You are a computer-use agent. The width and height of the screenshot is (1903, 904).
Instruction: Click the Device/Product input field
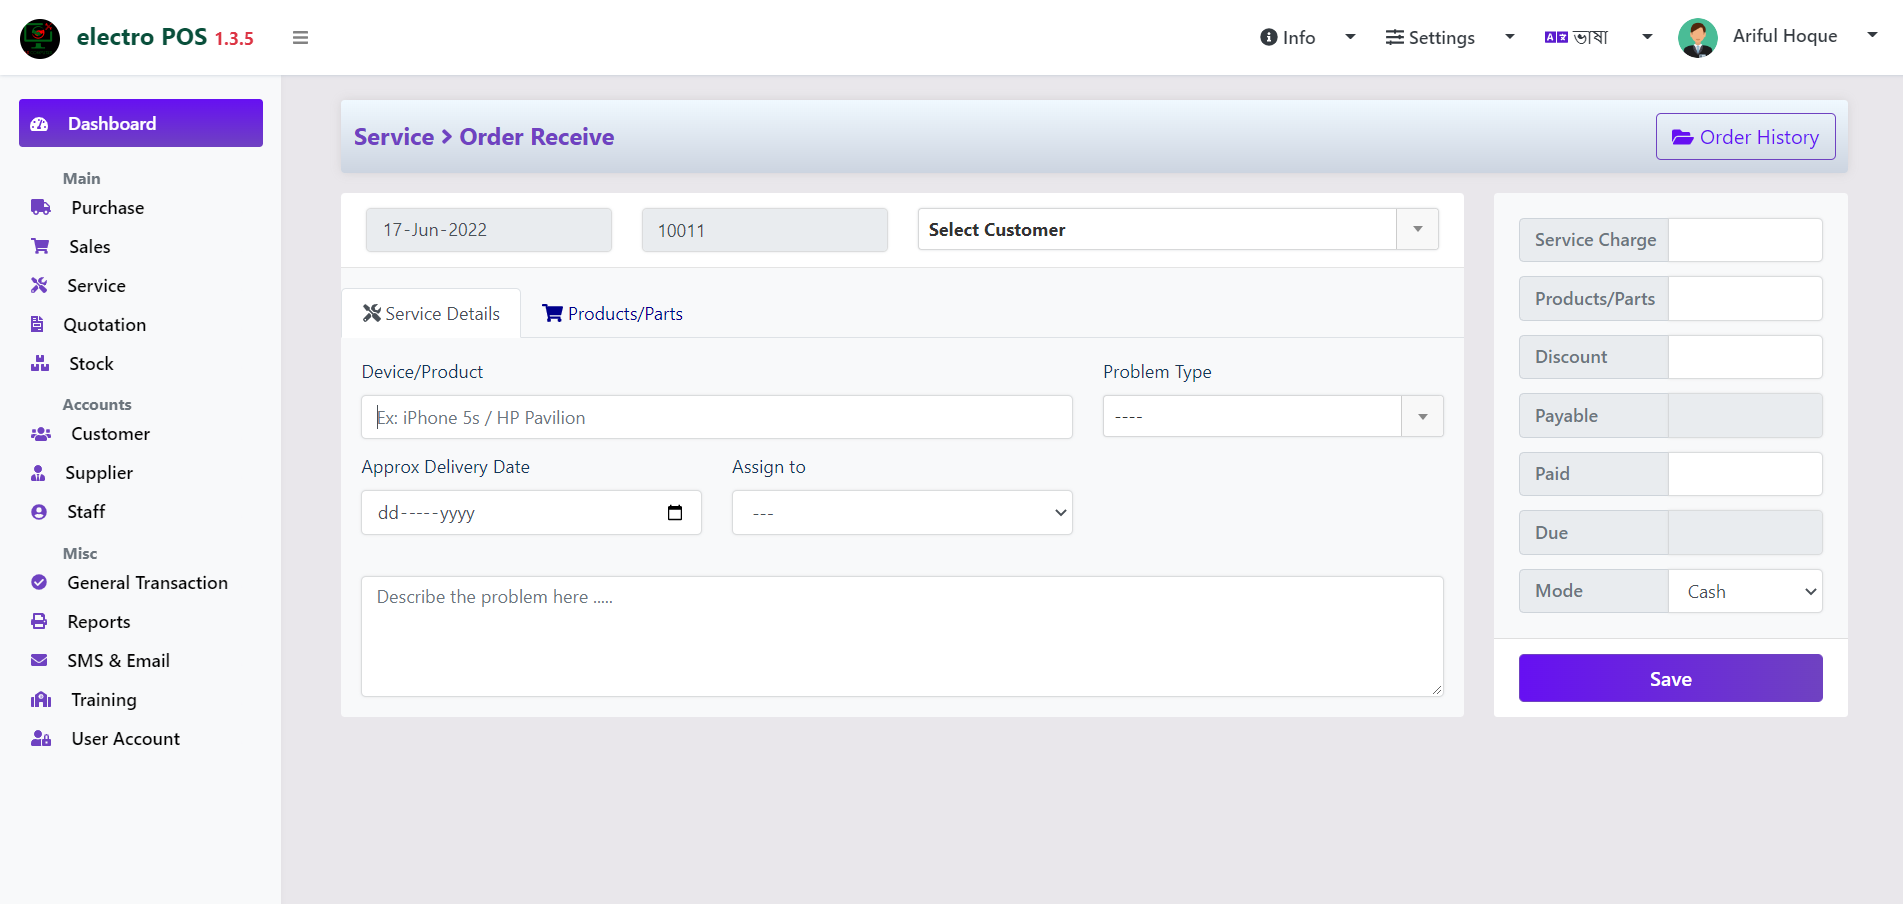pyautogui.click(x=716, y=417)
